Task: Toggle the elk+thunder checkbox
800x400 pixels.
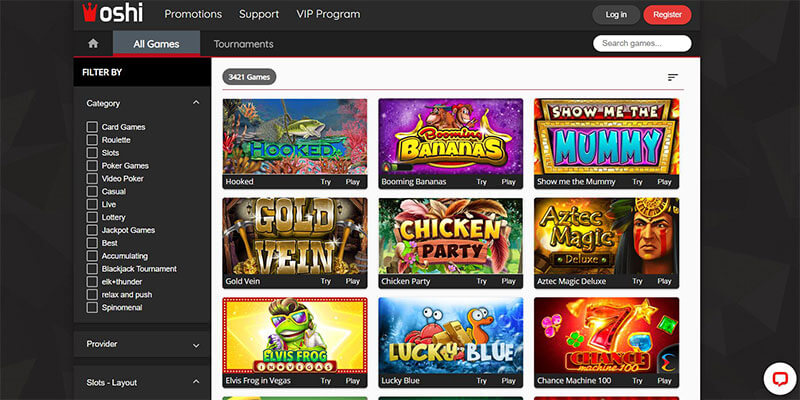Action: [x=92, y=282]
